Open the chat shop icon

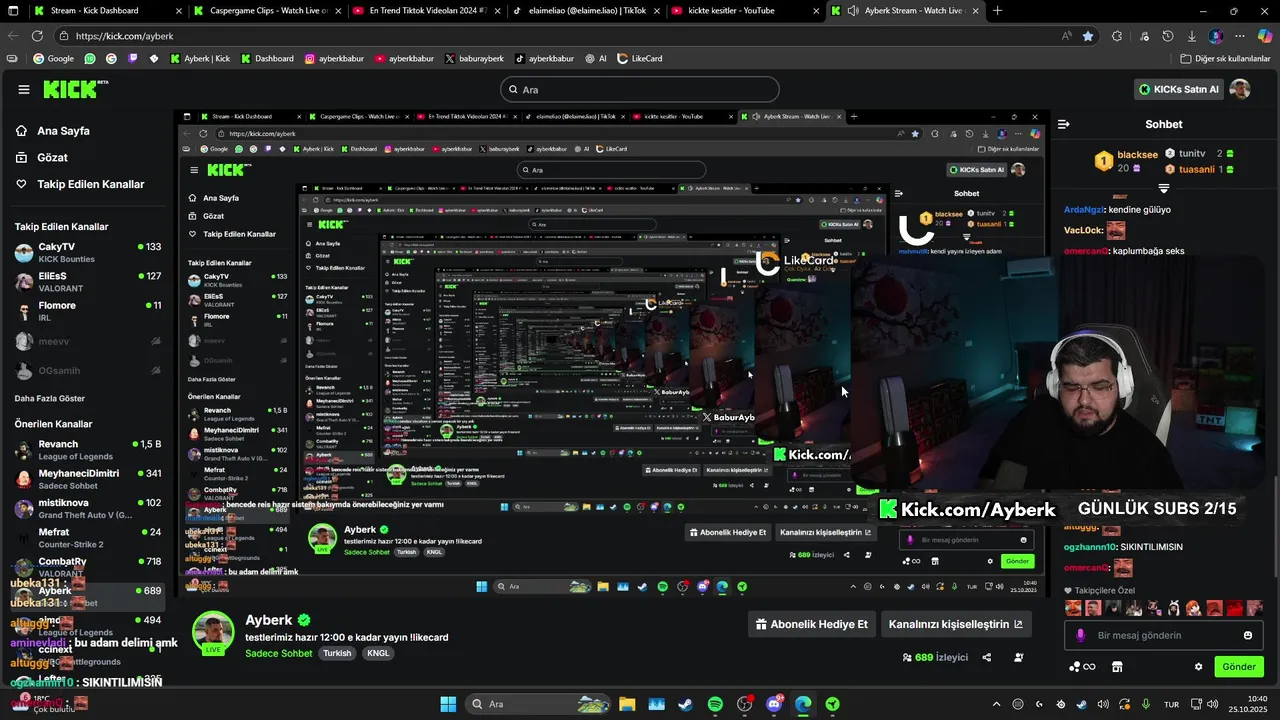coord(1117,667)
